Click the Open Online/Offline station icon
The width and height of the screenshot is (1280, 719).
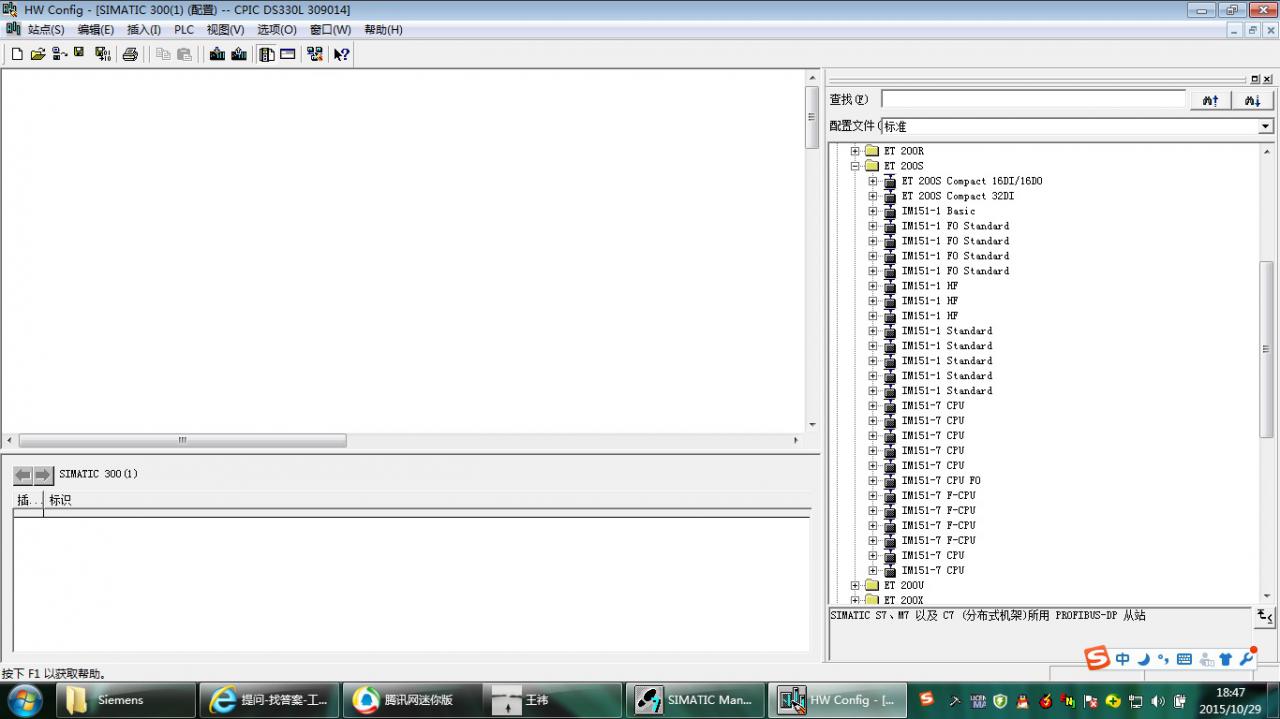(59, 54)
